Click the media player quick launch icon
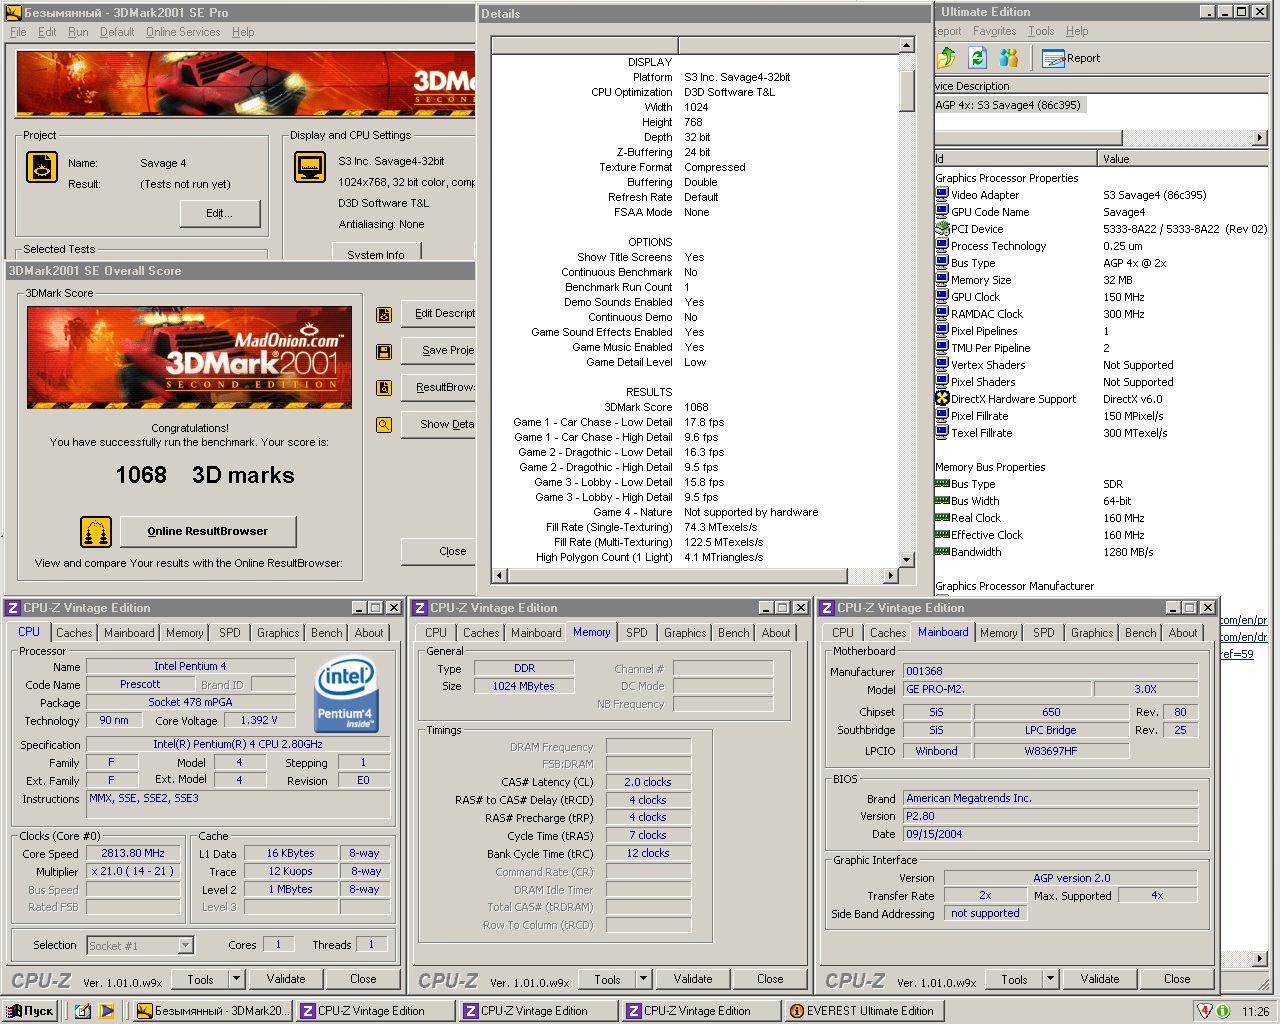 pyautogui.click(x=107, y=1011)
